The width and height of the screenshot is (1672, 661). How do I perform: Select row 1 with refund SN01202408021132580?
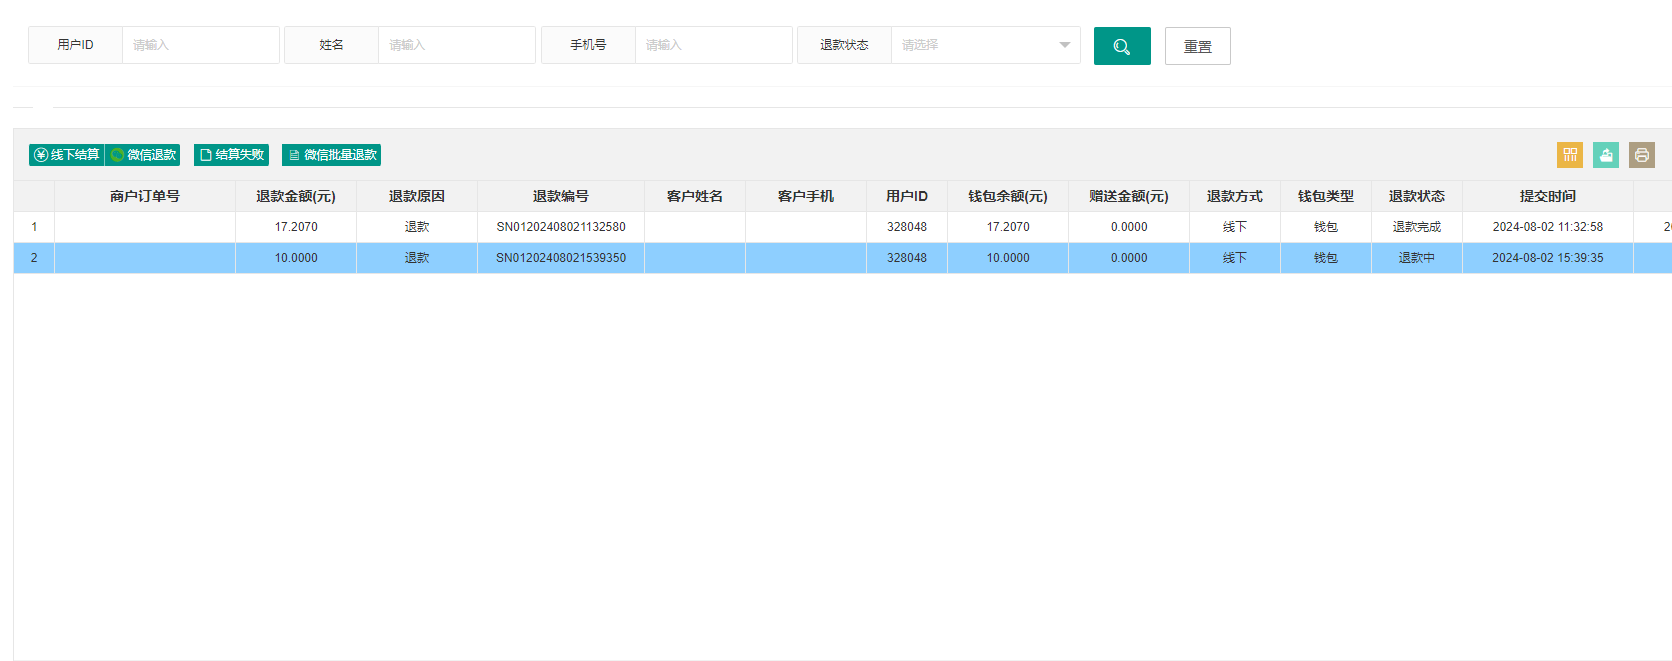coord(843,227)
